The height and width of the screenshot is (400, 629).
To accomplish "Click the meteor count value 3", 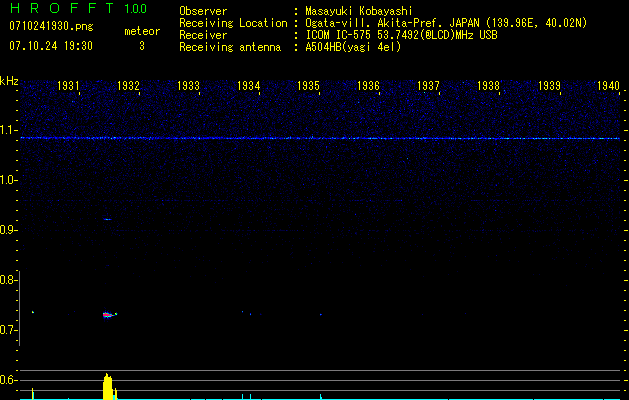I will tap(142, 46).
